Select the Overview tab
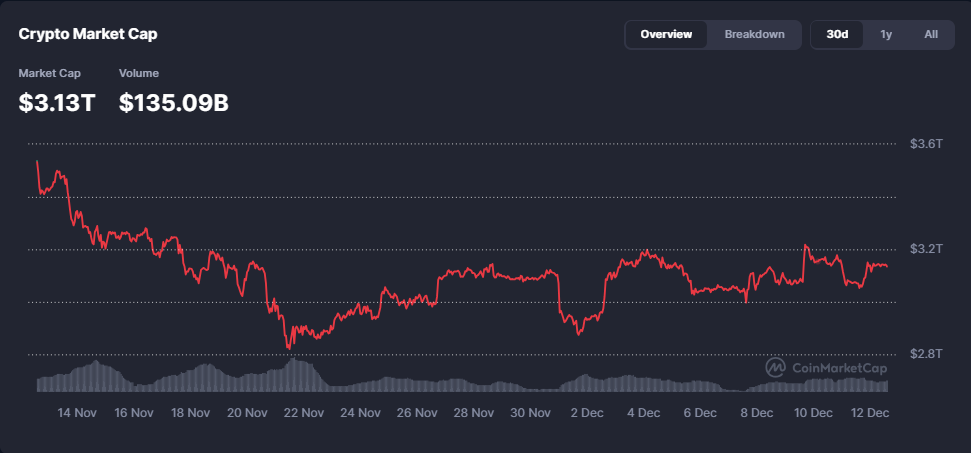971x453 pixels. pyautogui.click(x=666, y=34)
